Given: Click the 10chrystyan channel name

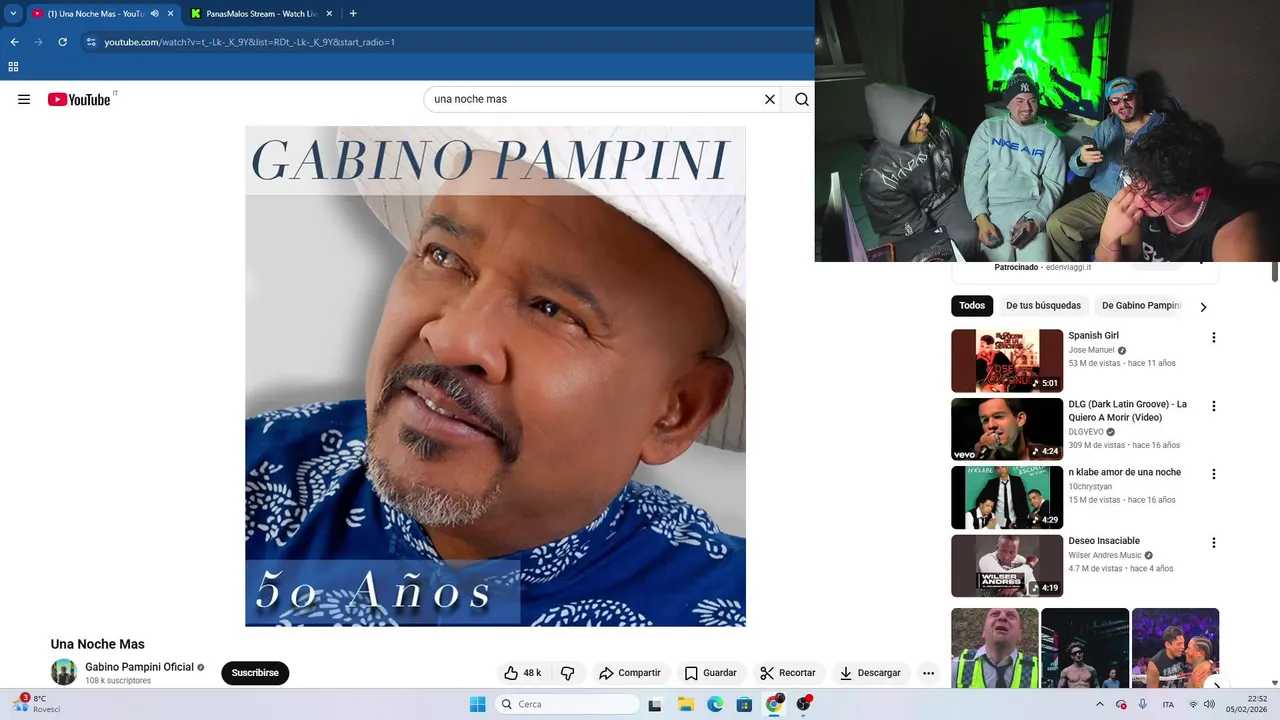Looking at the screenshot, I should point(1090,486).
